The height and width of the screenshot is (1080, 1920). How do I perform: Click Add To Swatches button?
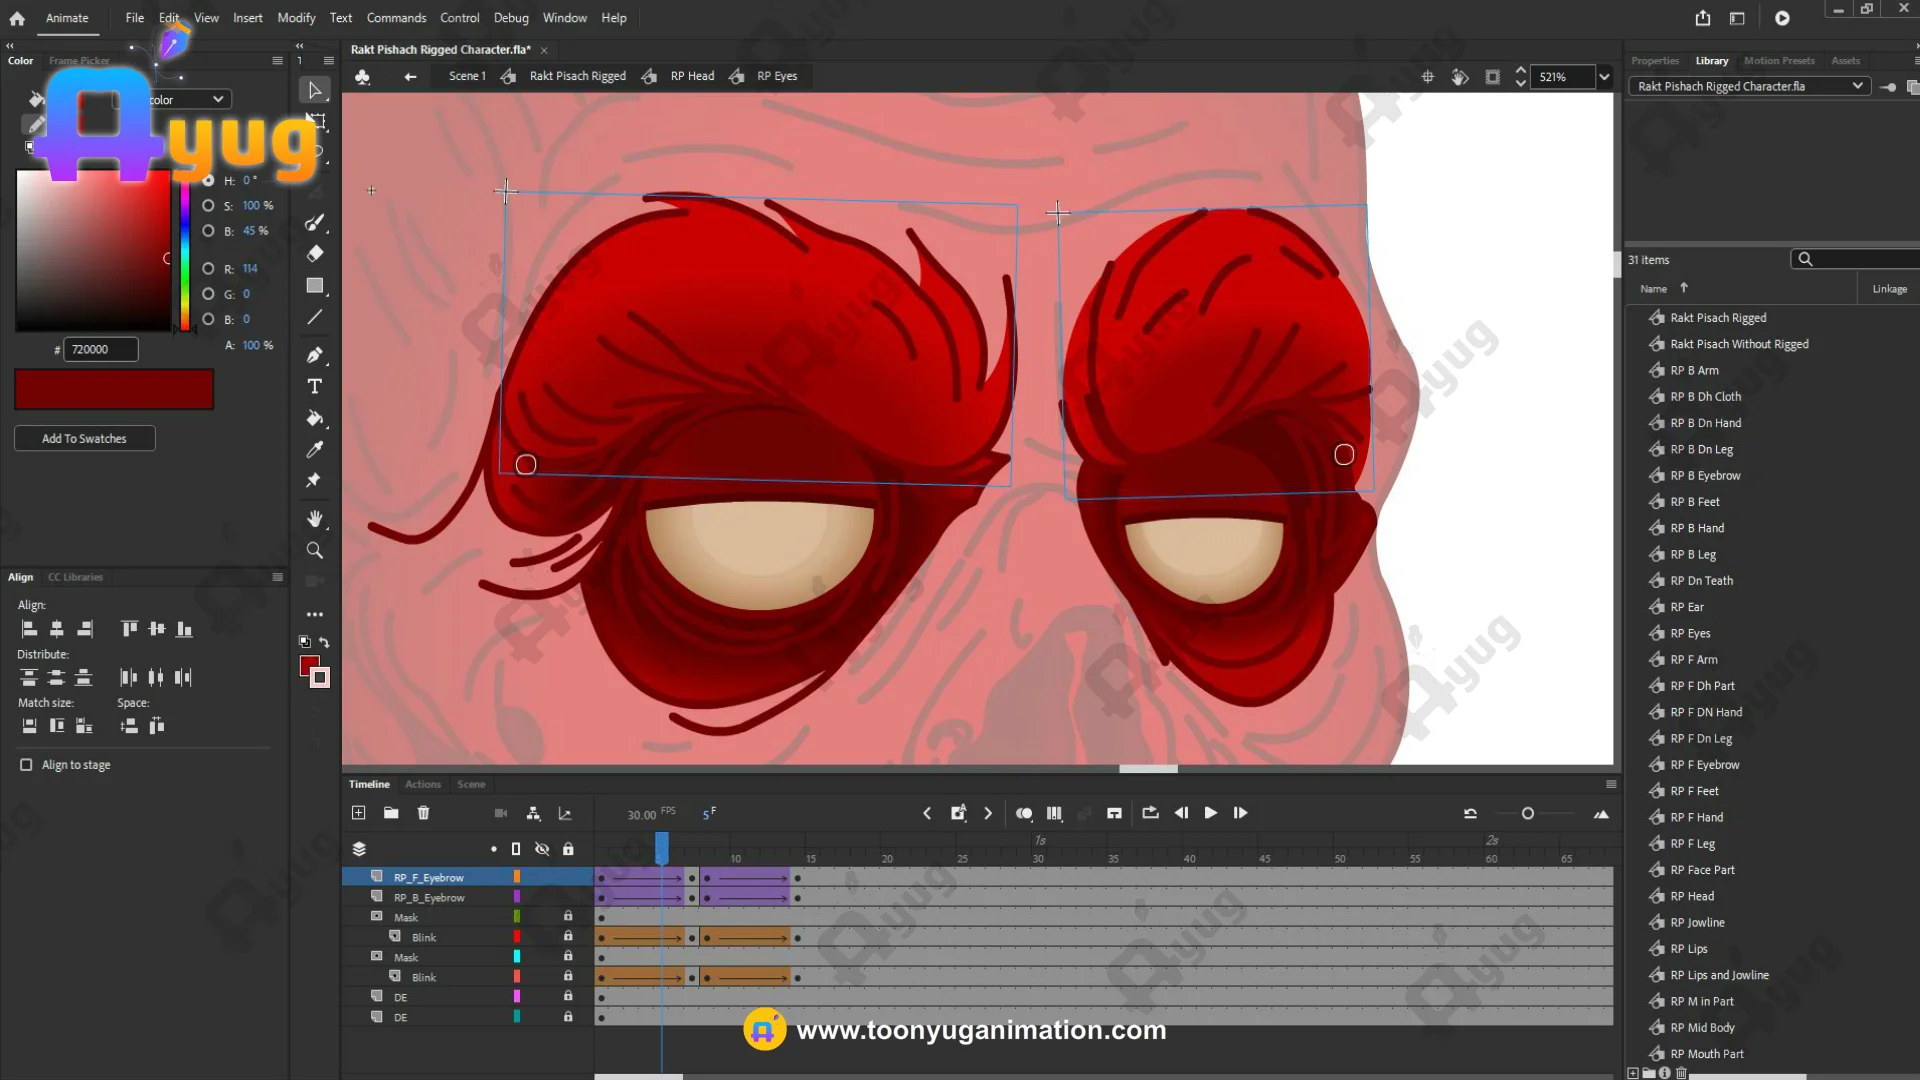point(84,439)
